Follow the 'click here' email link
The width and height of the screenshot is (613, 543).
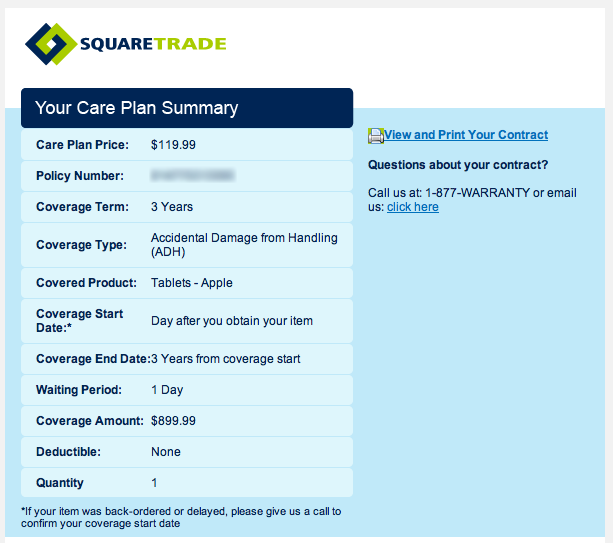pos(413,207)
